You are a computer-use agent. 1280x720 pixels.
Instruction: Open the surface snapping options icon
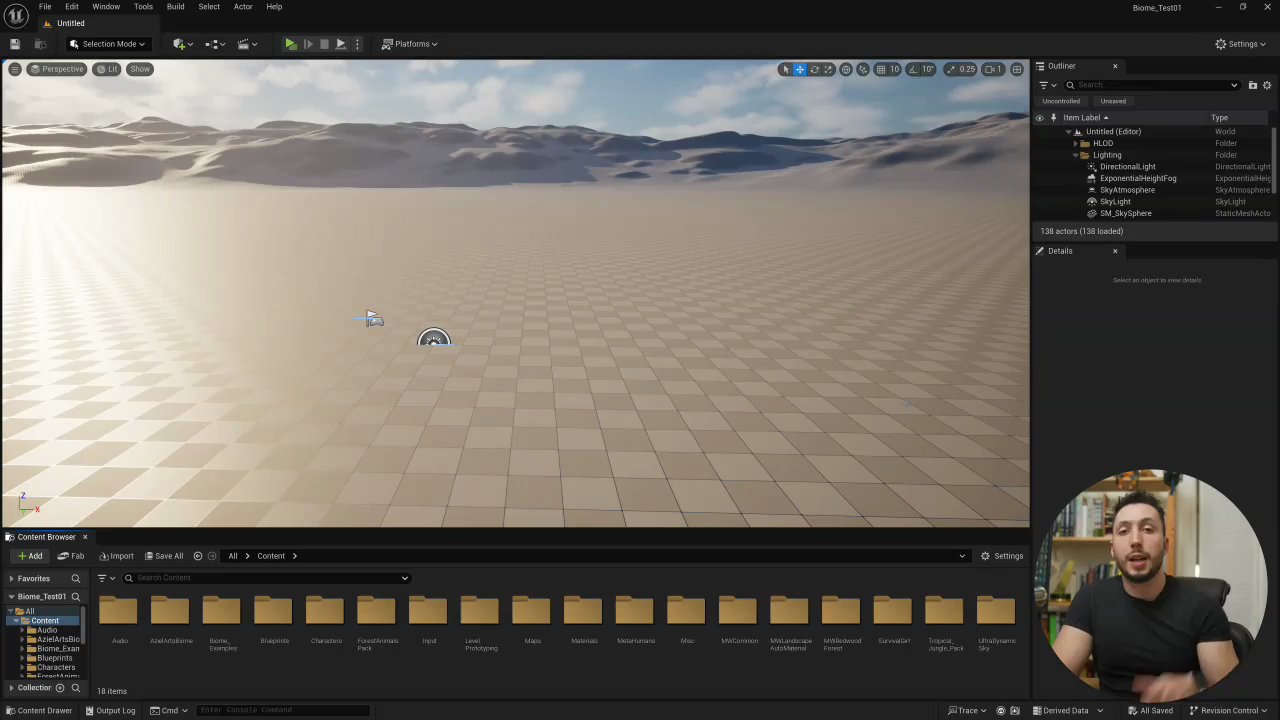(x=863, y=69)
